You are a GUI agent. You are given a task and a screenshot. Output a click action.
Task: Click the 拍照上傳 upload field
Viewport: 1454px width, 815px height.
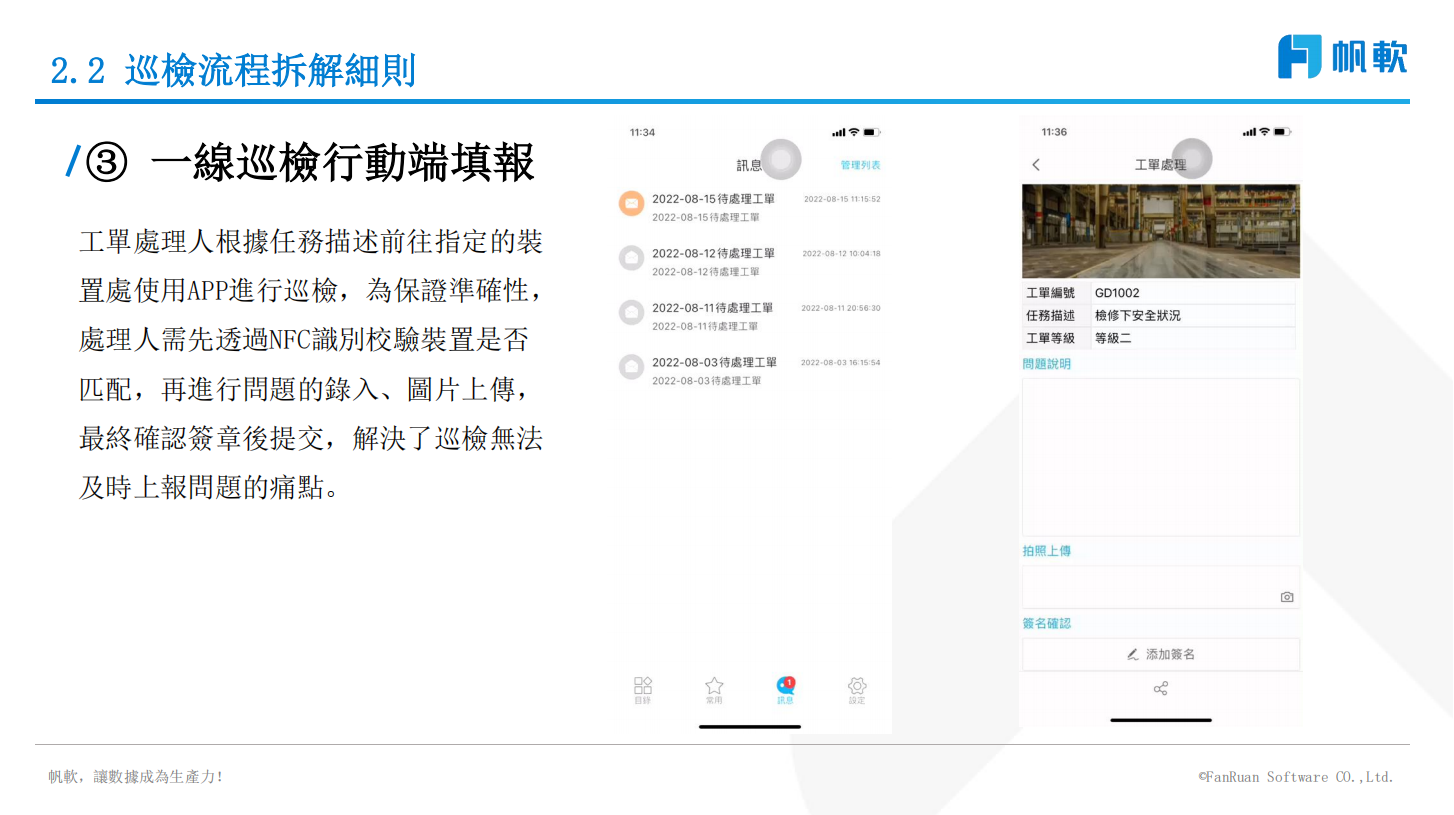click(x=1150, y=587)
